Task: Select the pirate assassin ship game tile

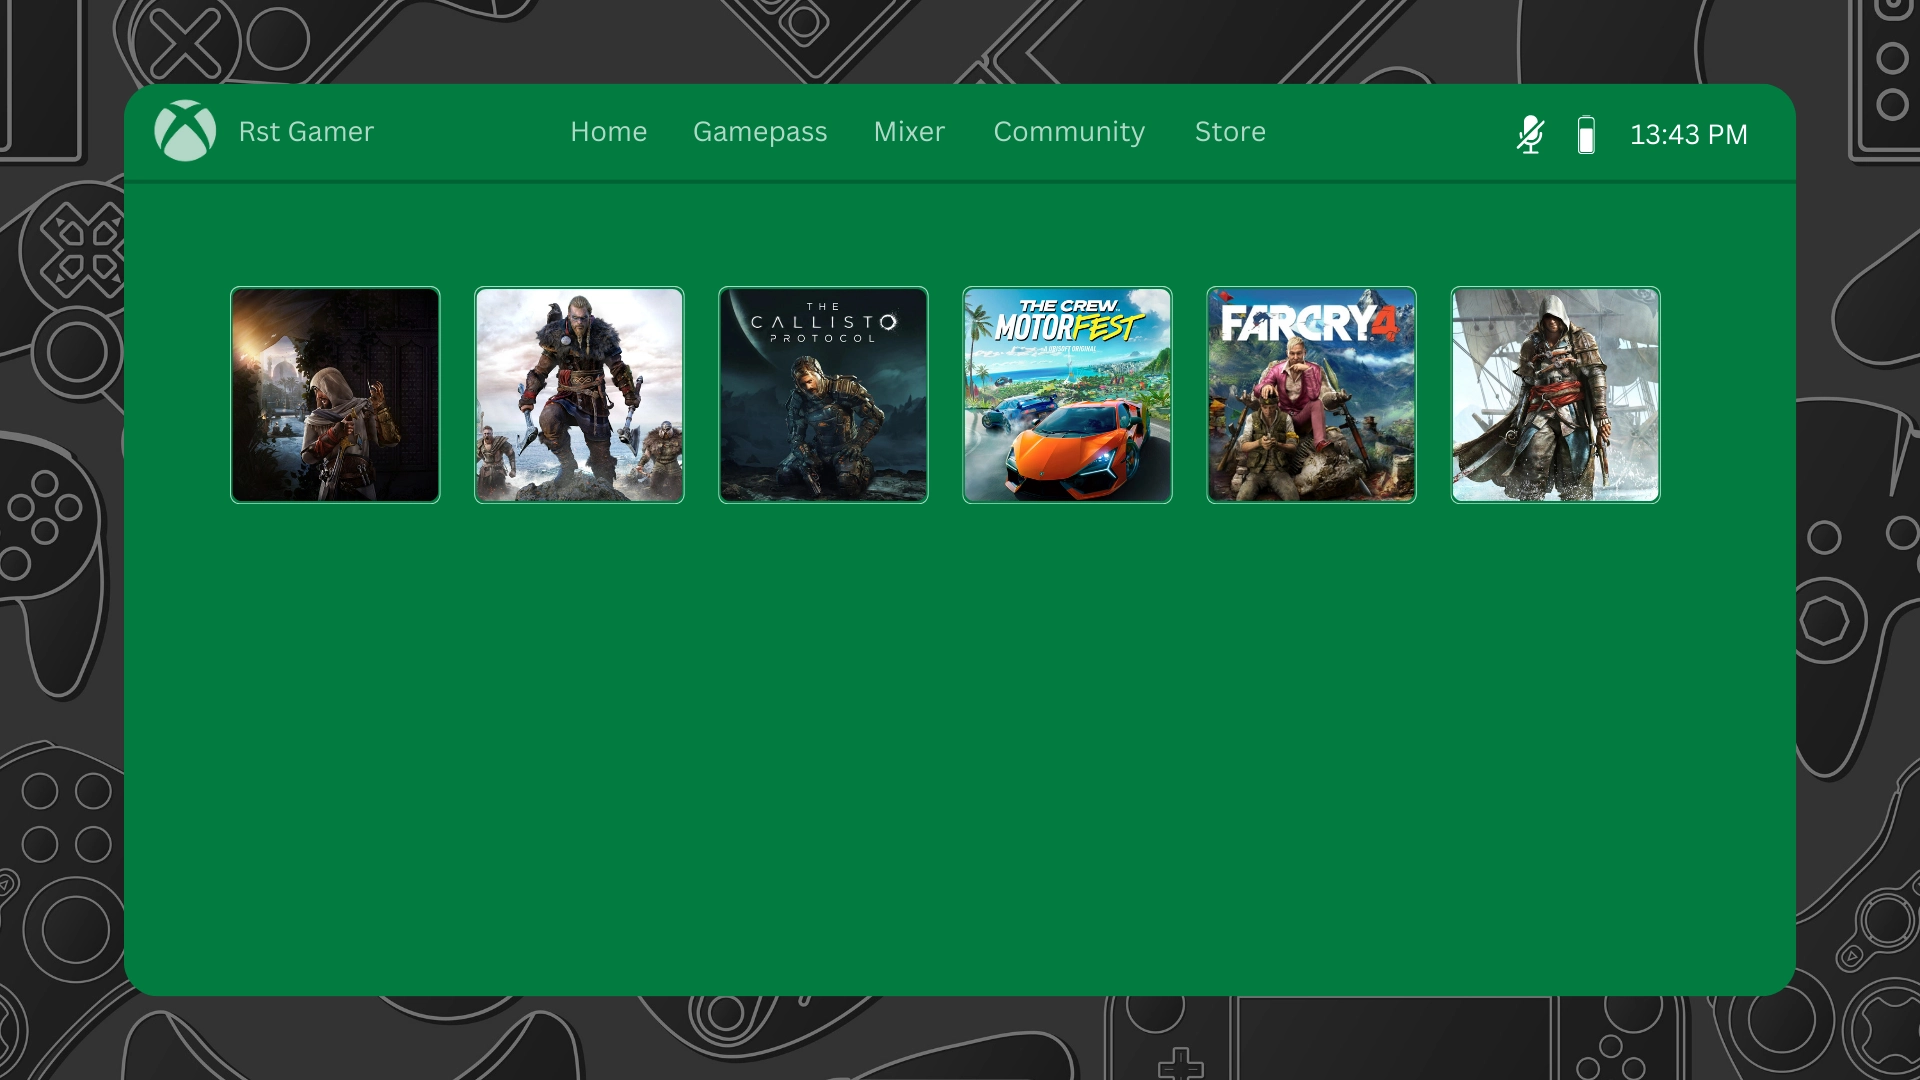Action: click(1555, 395)
